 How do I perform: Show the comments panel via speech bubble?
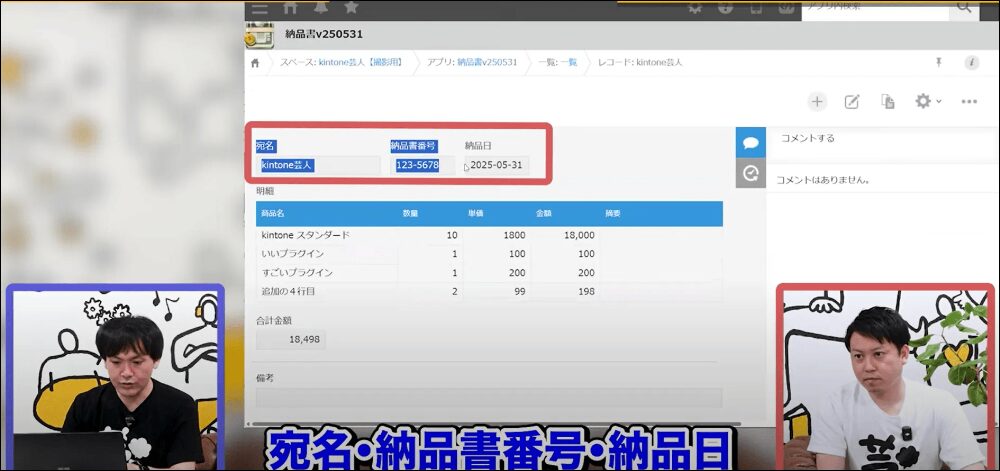click(751, 143)
